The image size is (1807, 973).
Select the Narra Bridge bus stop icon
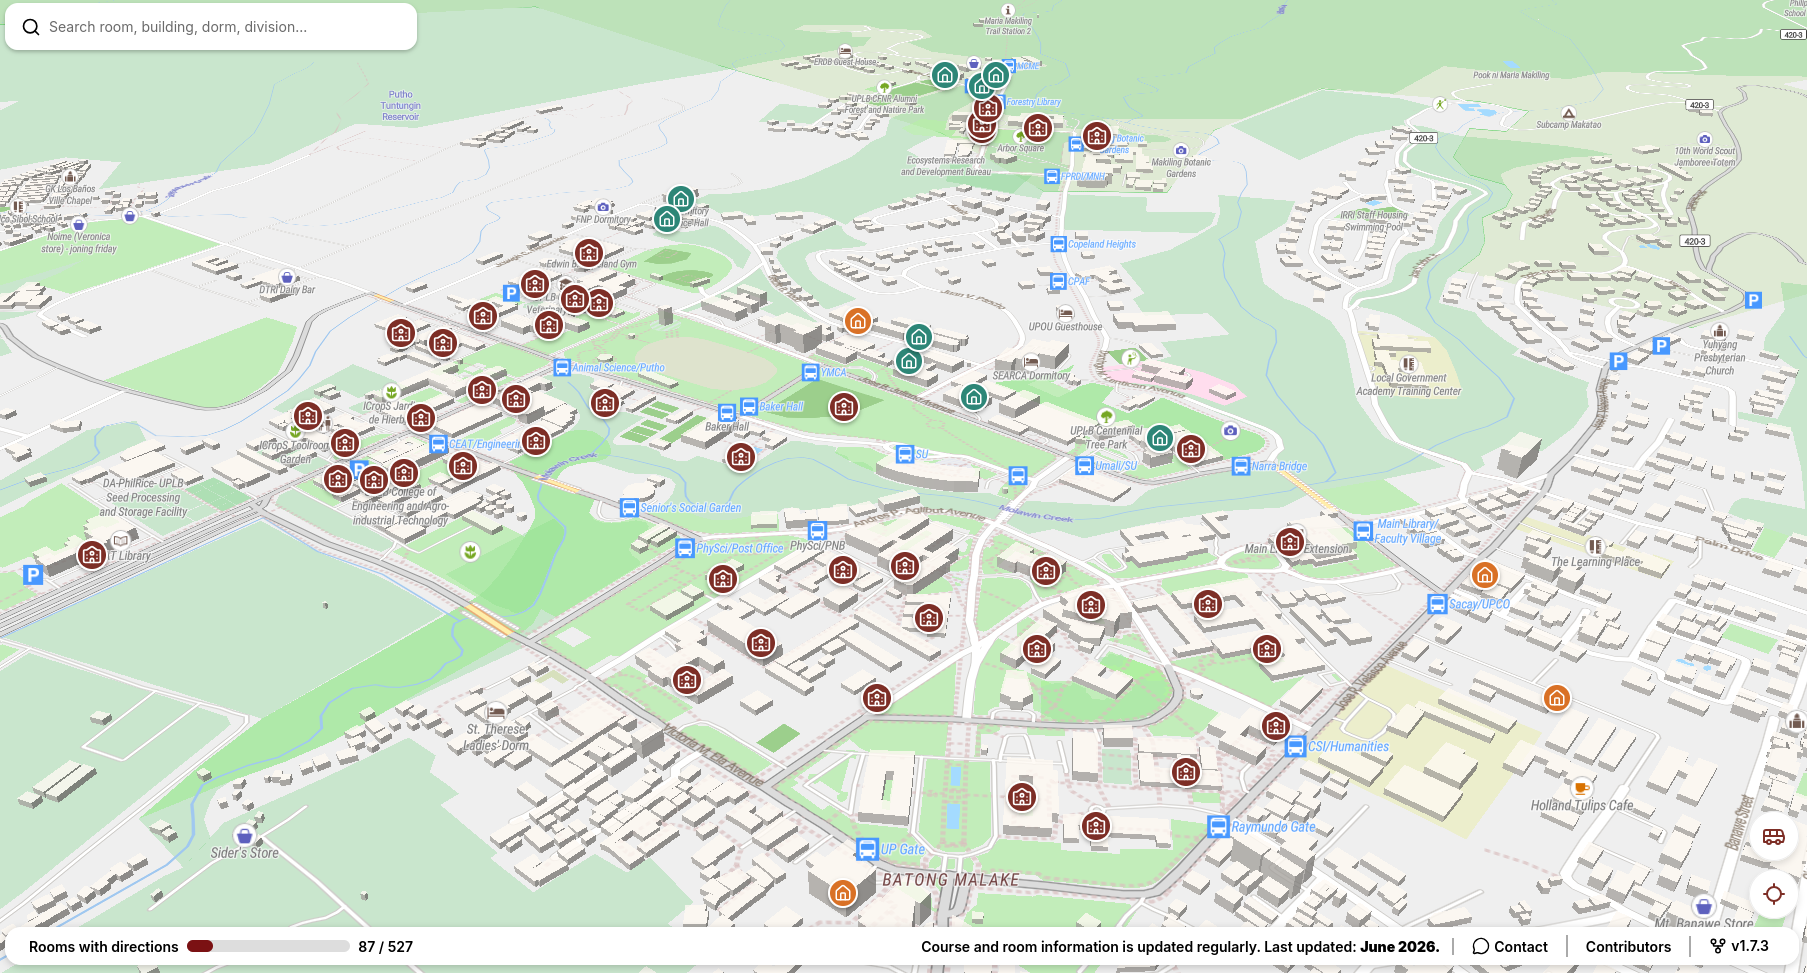tap(1241, 466)
